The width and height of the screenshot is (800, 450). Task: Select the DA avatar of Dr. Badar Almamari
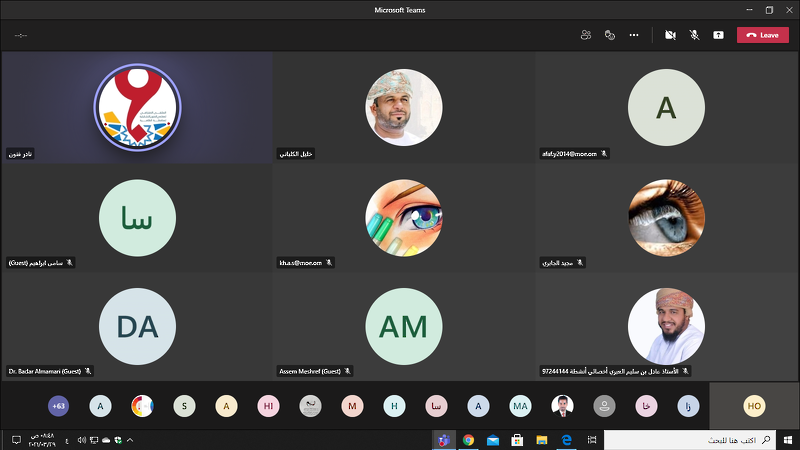tap(137, 326)
